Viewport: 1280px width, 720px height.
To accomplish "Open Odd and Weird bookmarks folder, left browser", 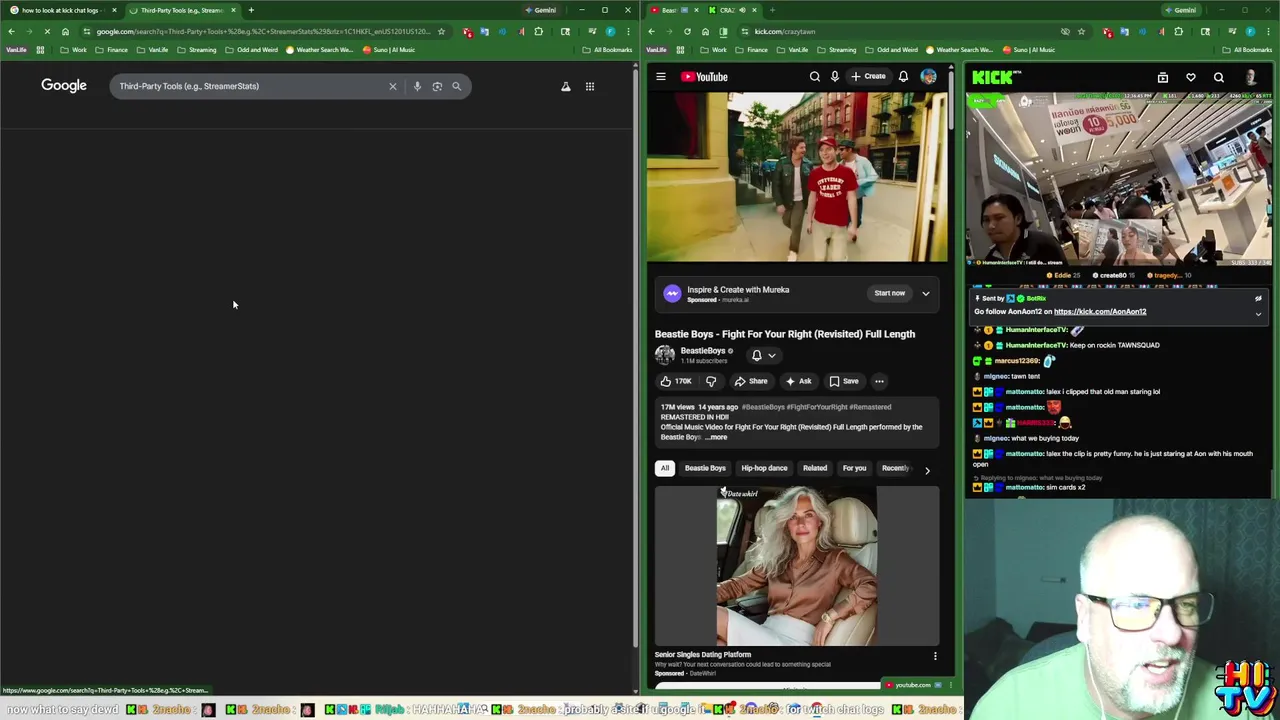I will point(251,50).
